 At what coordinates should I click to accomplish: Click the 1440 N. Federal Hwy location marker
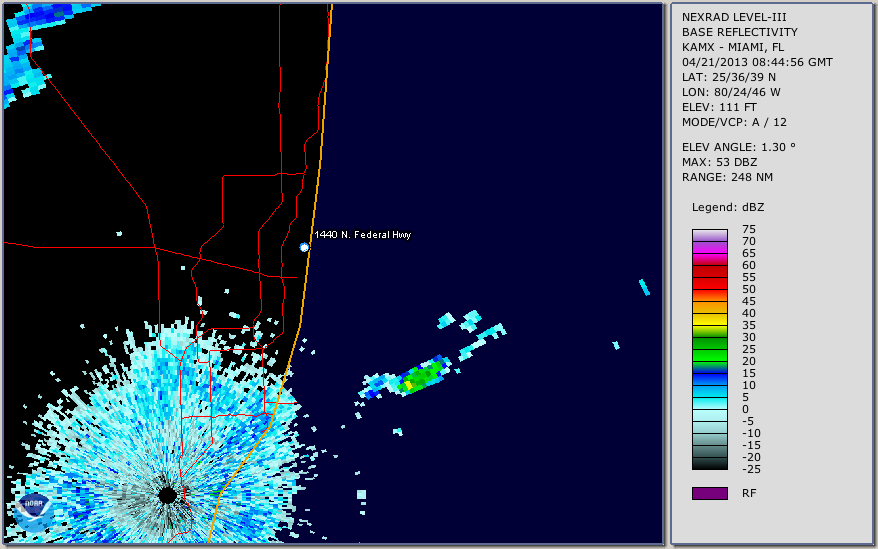point(304,247)
